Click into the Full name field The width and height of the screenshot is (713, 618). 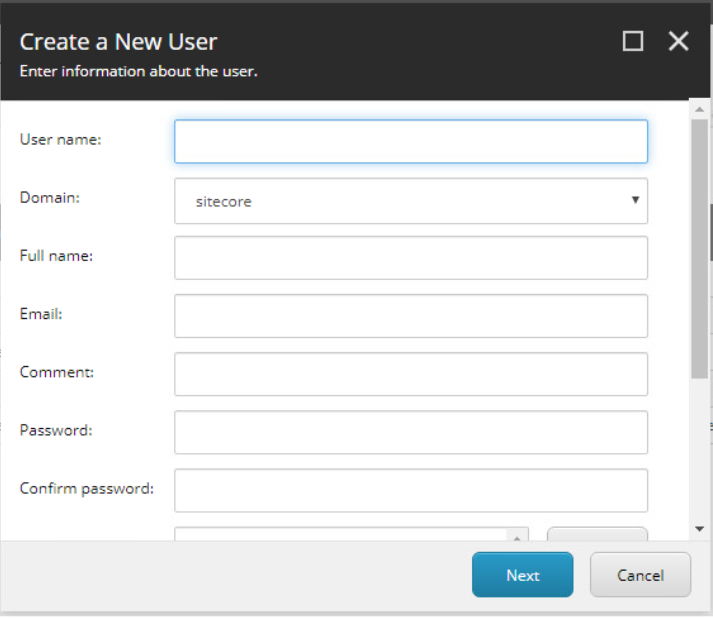click(411, 258)
